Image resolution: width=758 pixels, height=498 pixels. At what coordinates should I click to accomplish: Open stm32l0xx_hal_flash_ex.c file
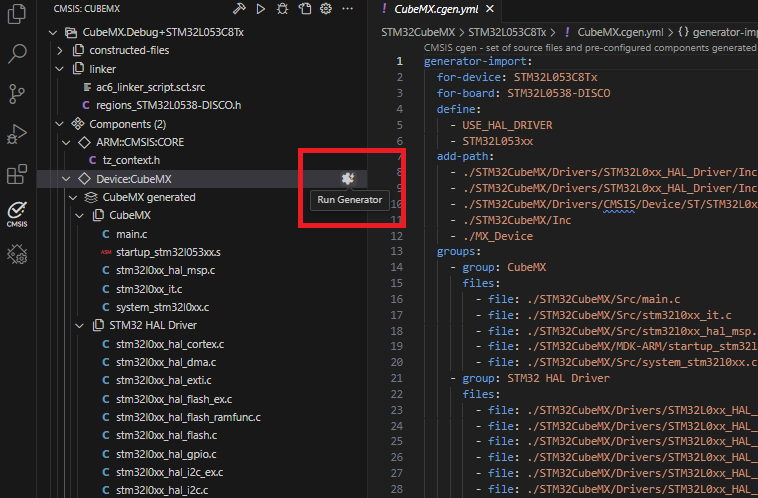pos(174,399)
